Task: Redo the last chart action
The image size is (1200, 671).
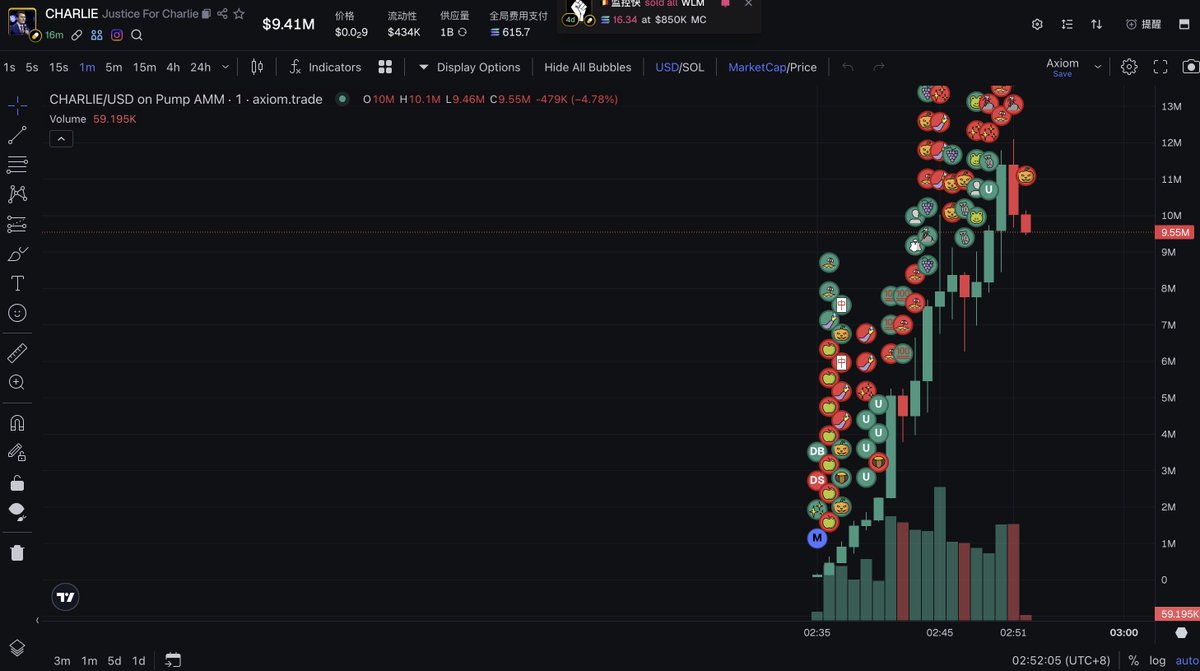Action: [x=879, y=67]
